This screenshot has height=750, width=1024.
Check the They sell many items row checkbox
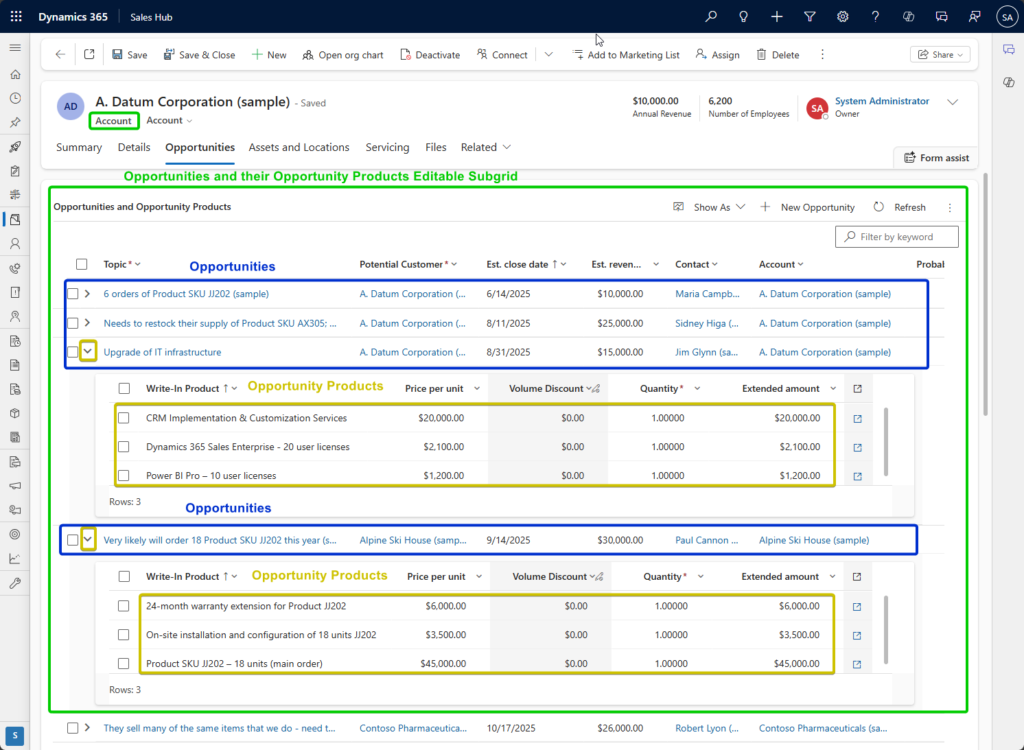point(72,728)
